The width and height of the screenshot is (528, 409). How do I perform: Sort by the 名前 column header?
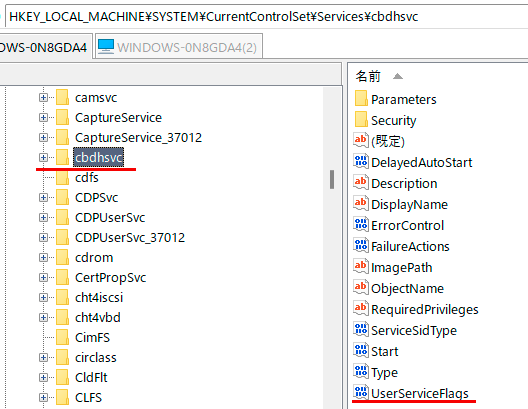pos(368,76)
